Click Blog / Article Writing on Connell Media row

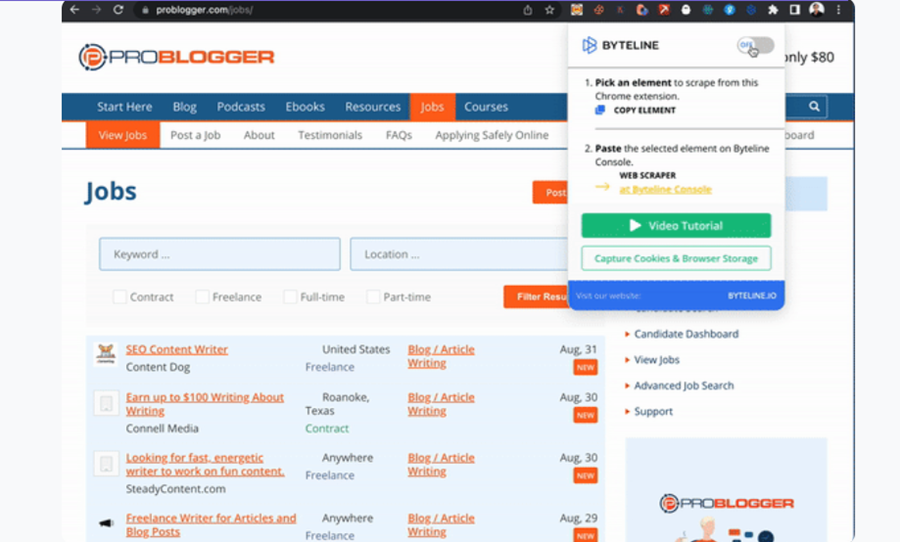point(441,404)
